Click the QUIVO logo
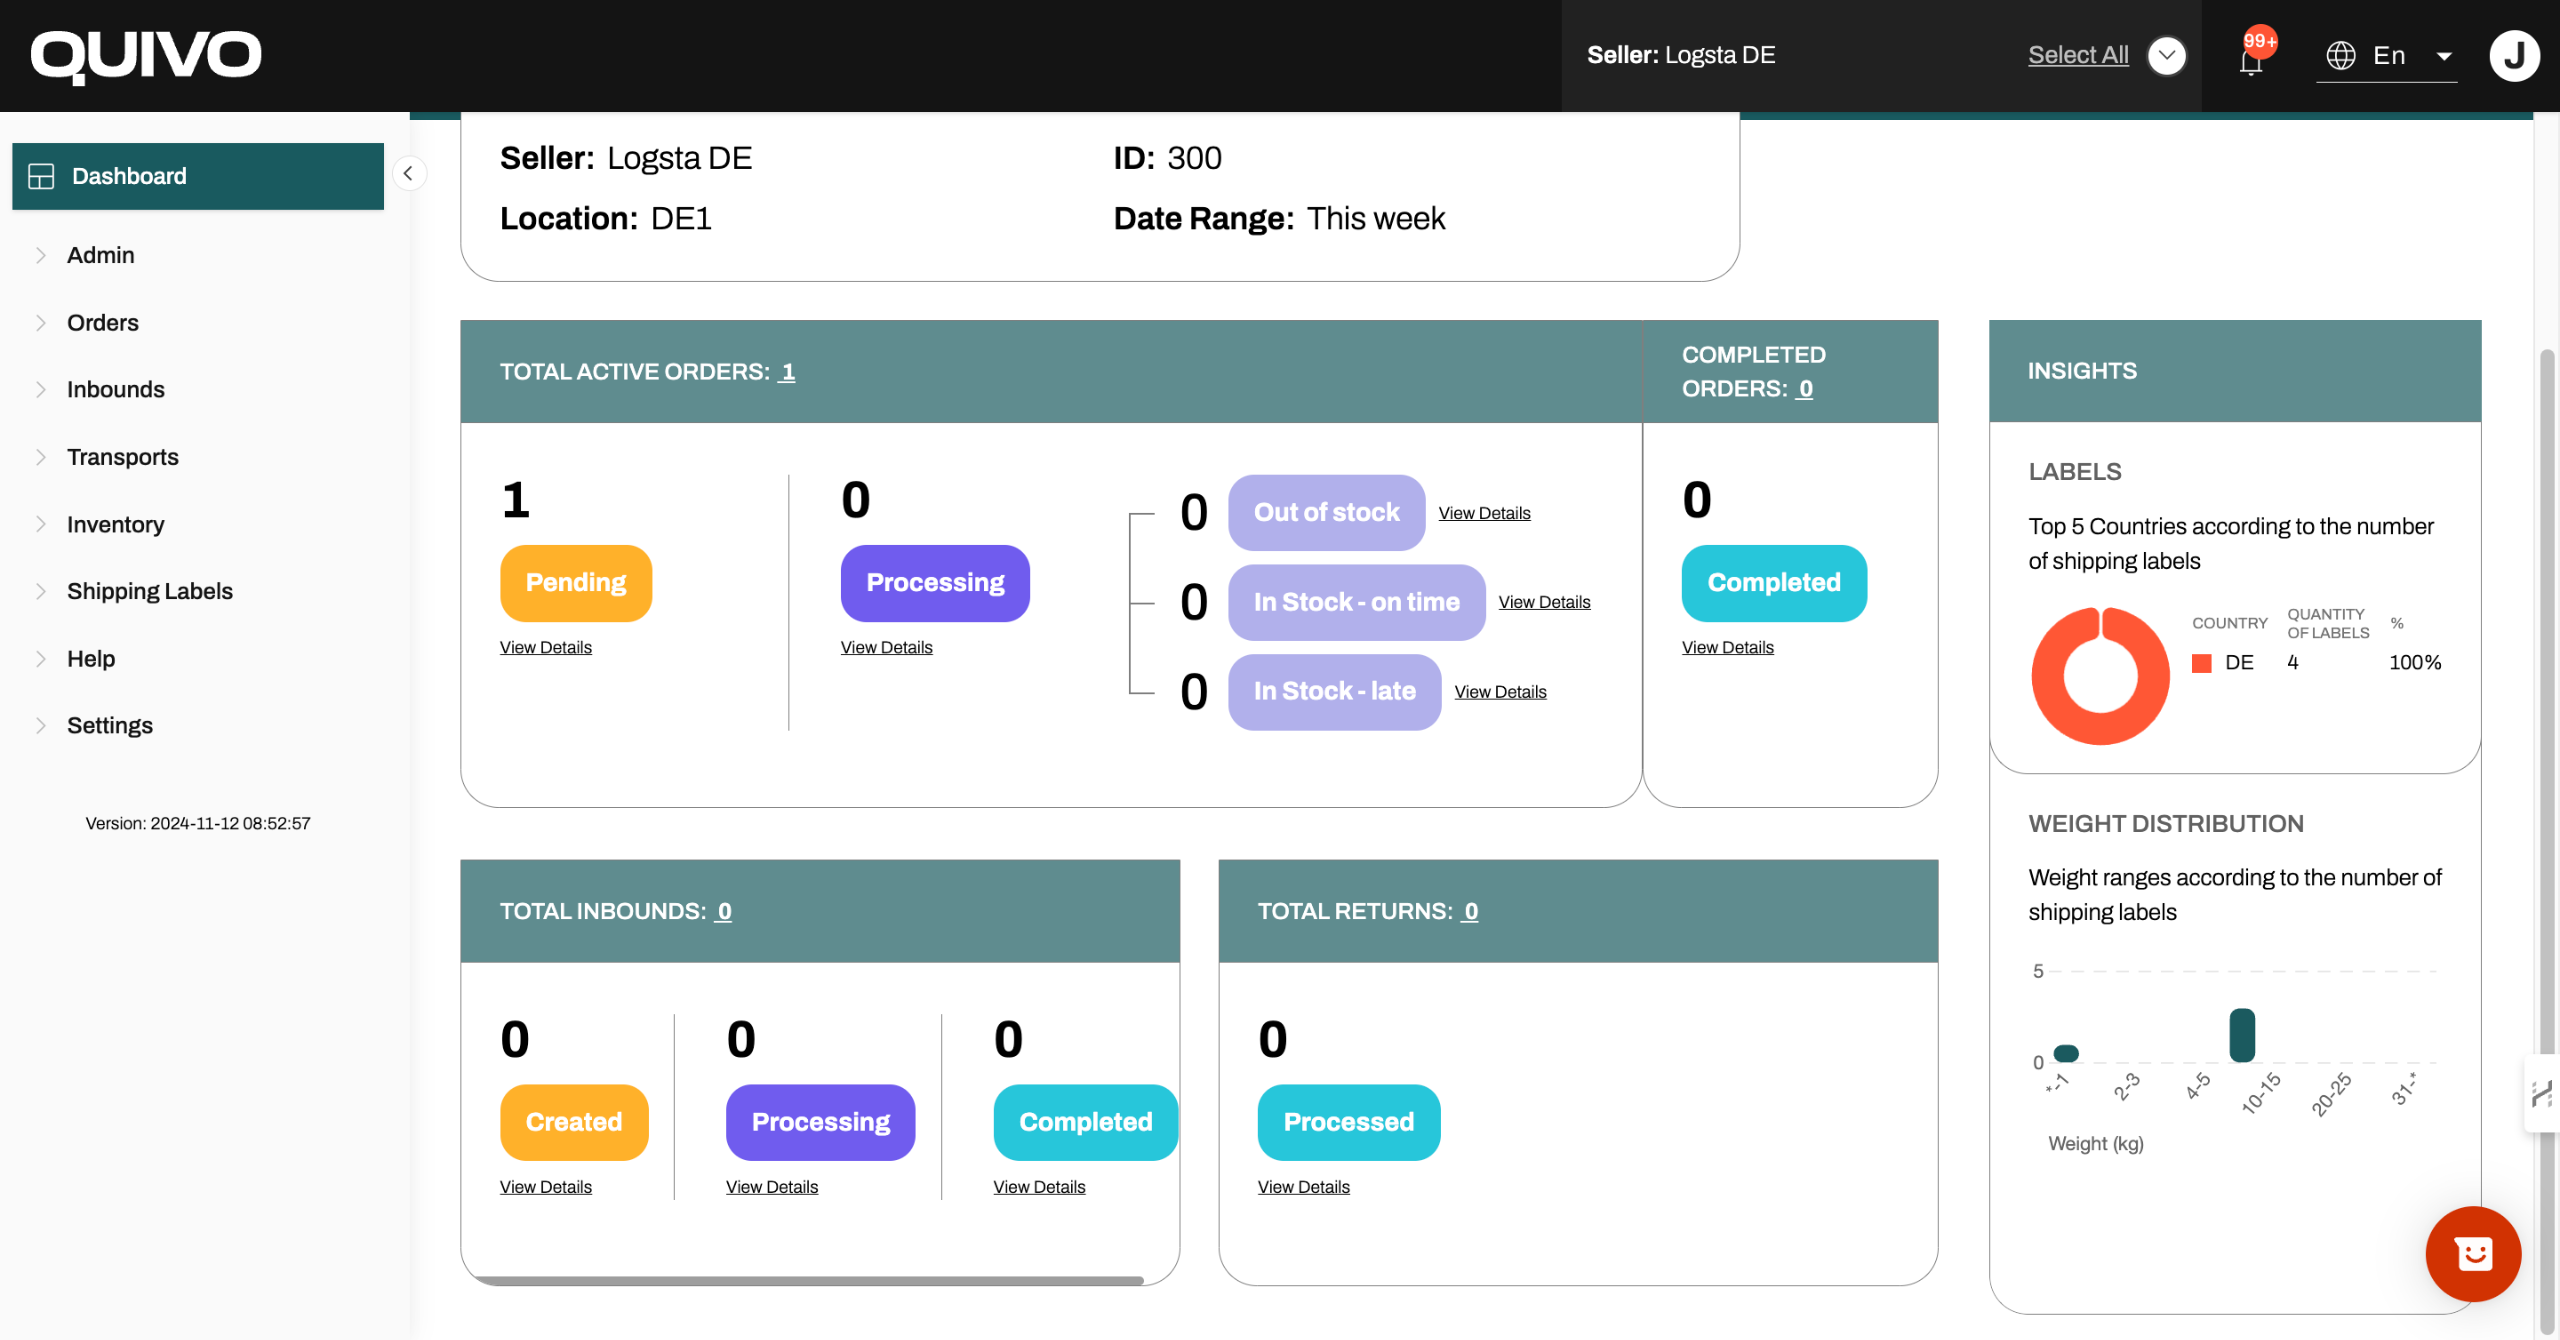 (146, 55)
